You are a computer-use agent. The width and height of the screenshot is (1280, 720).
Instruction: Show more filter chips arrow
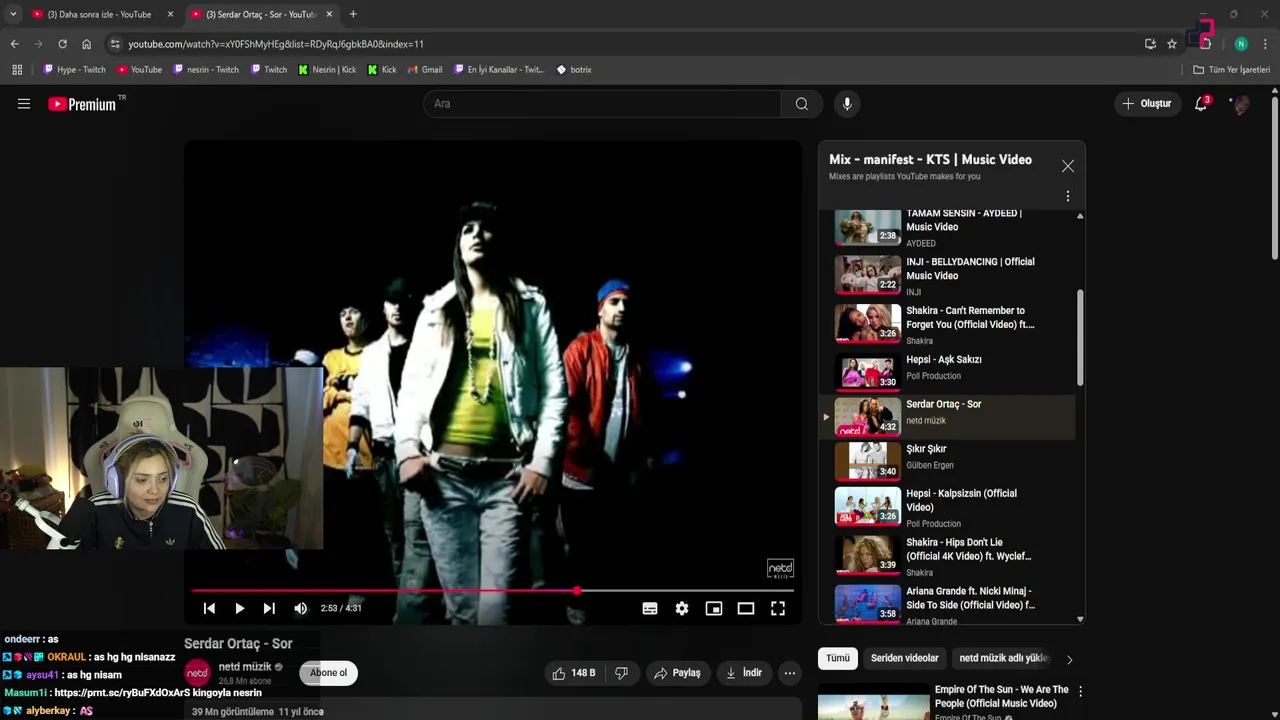point(1069,659)
